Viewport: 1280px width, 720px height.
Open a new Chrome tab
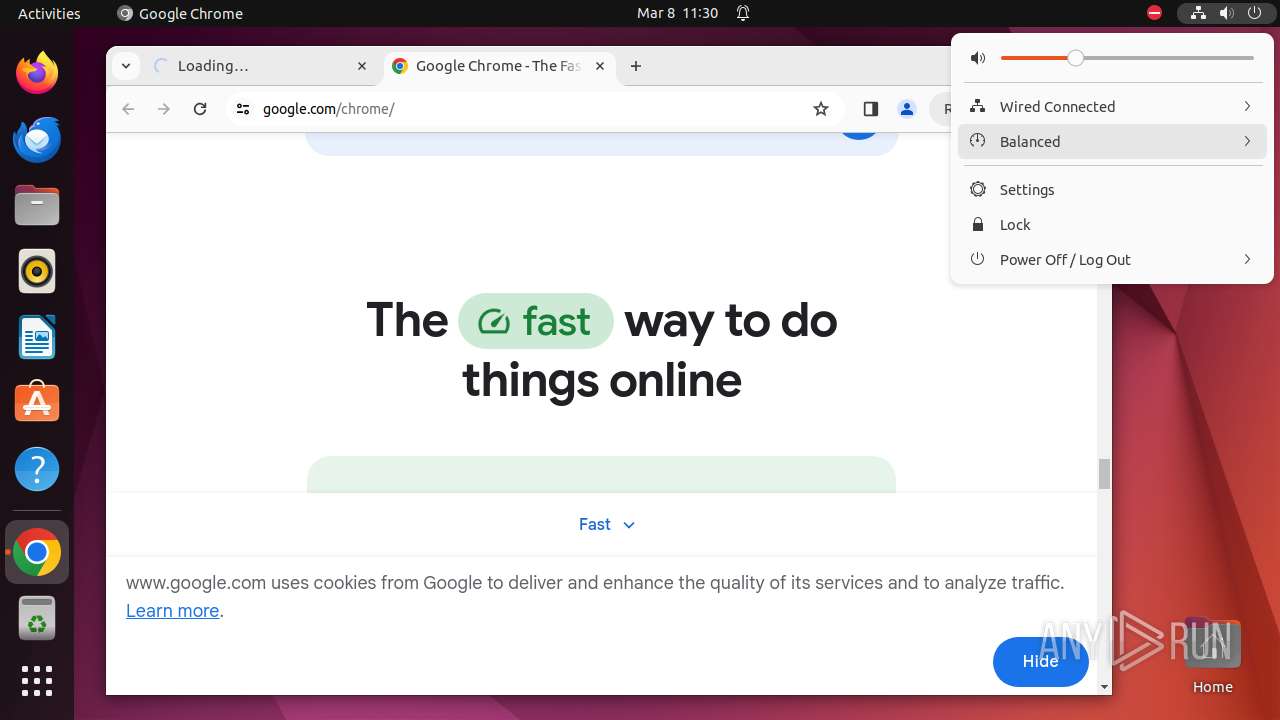(636, 66)
